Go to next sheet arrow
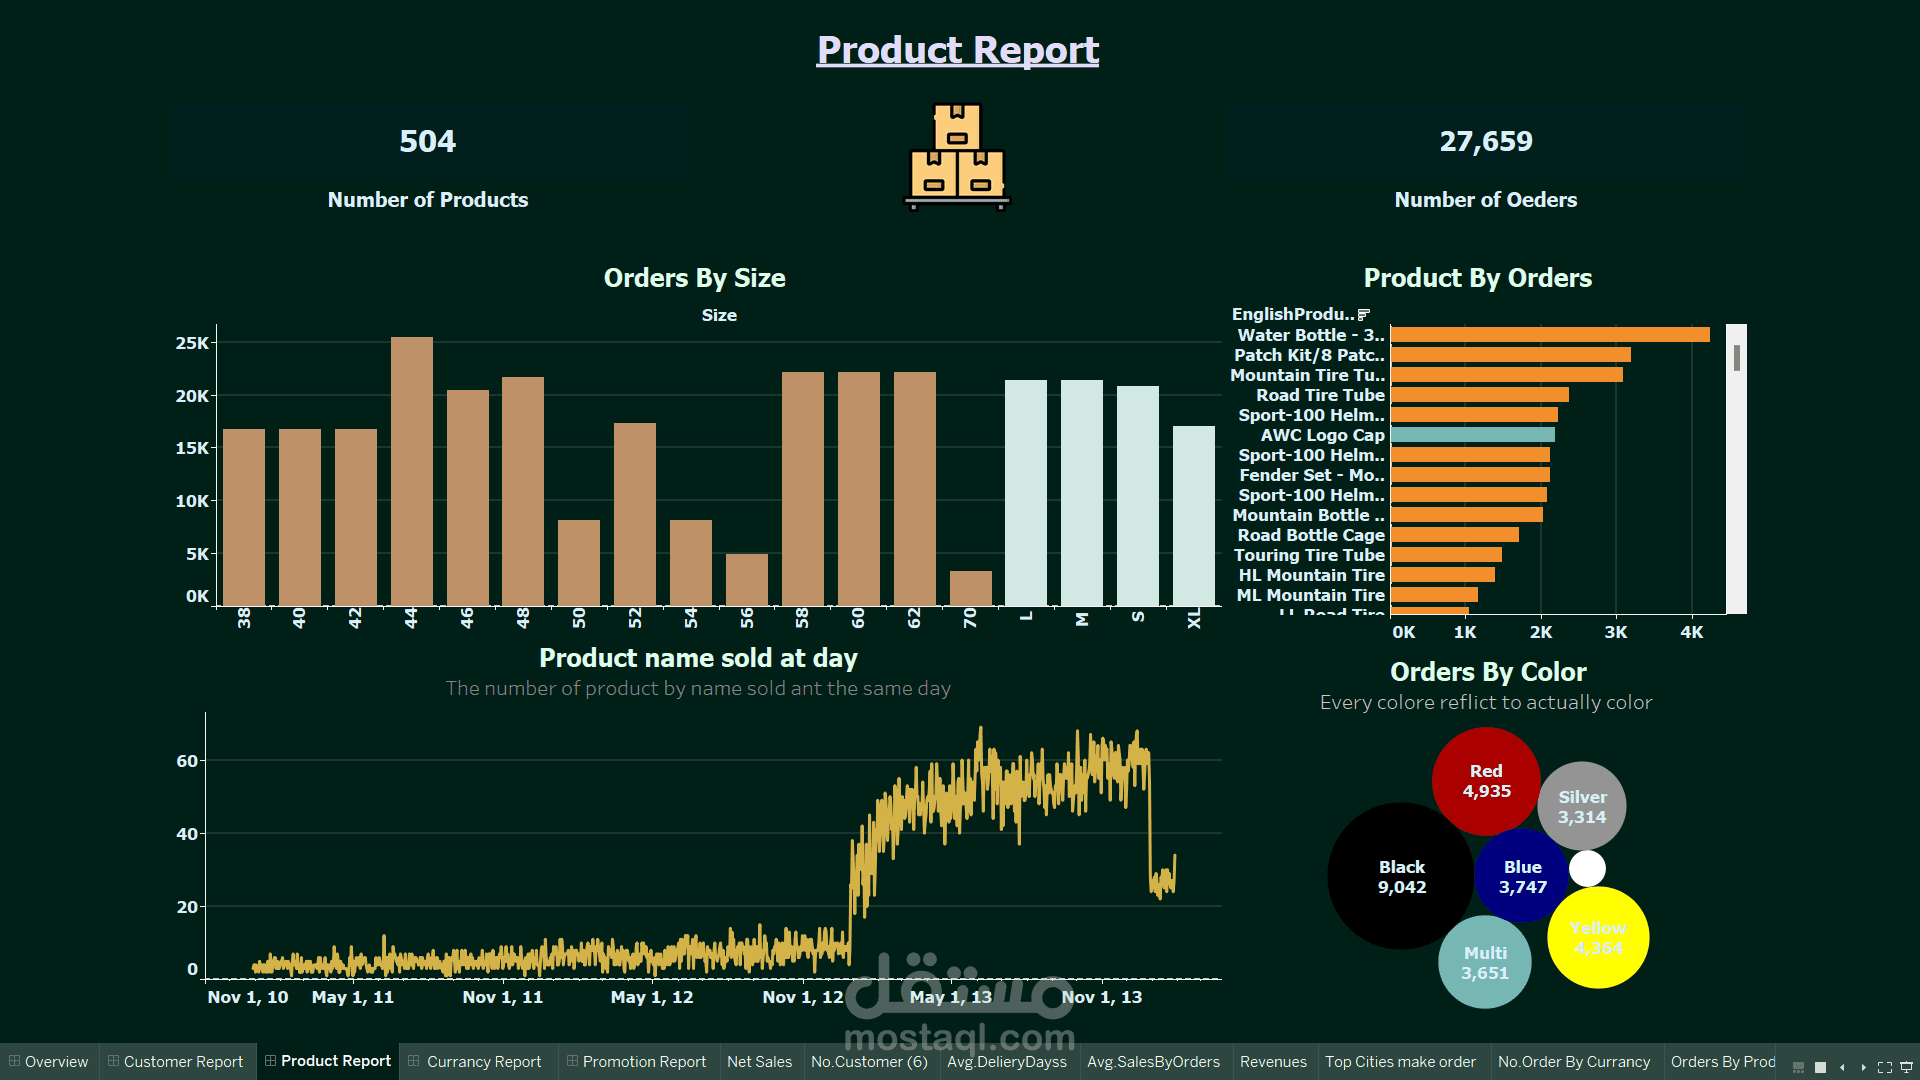The width and height of the screenshot is (1920, 1080). [x=1863, y=1067]
